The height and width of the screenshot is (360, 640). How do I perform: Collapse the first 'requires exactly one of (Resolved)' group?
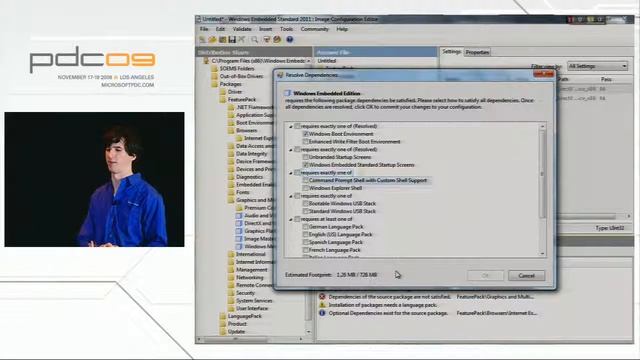[x=291, y=127]
